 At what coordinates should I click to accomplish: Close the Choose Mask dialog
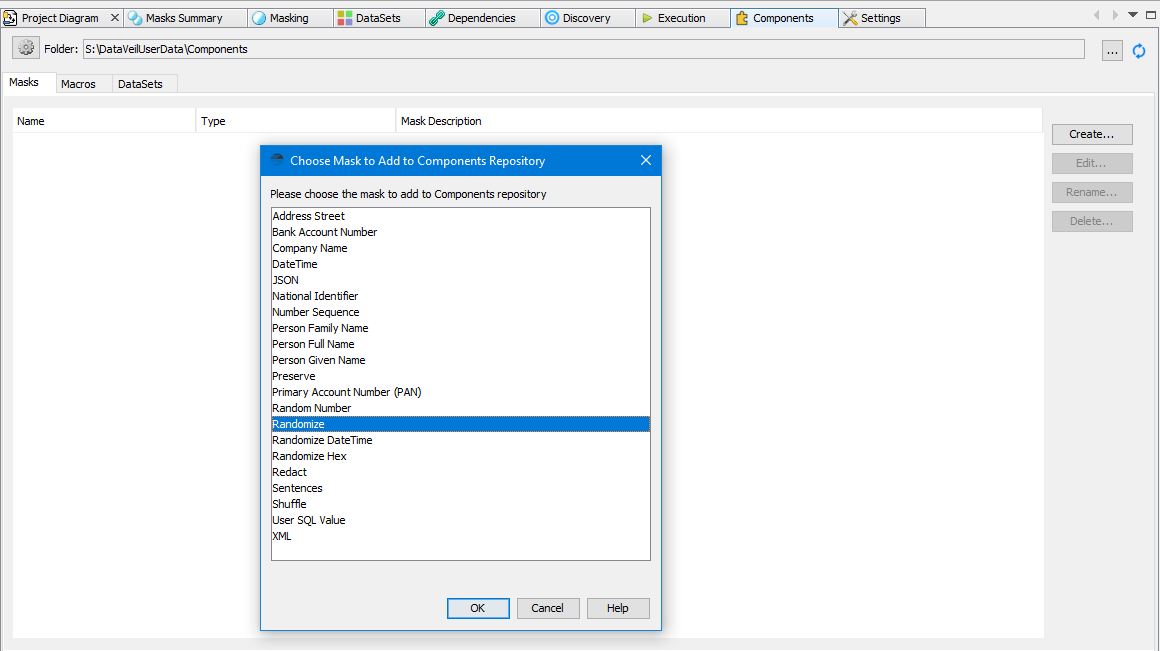(x=646, y=160)
